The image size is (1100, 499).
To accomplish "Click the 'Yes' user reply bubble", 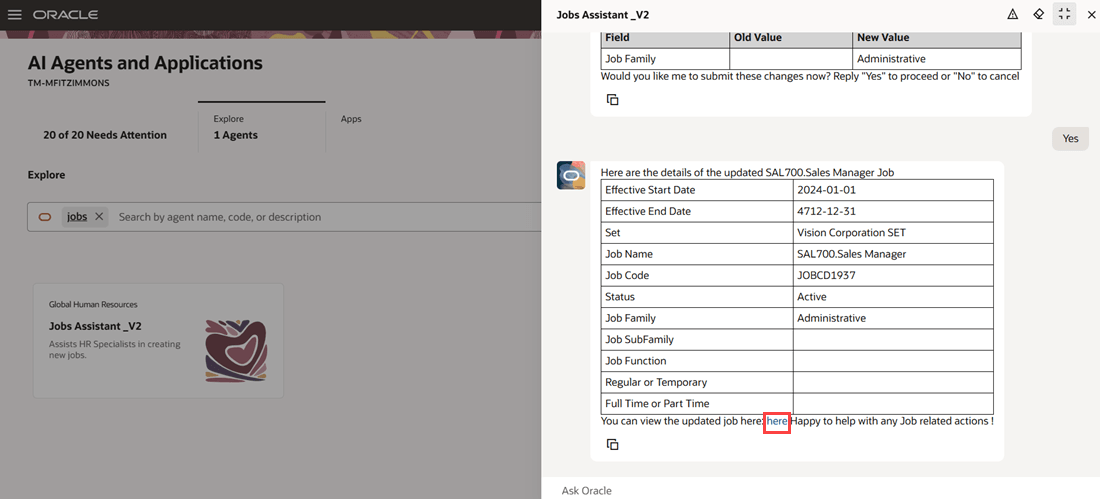I will pos(1070,138).
